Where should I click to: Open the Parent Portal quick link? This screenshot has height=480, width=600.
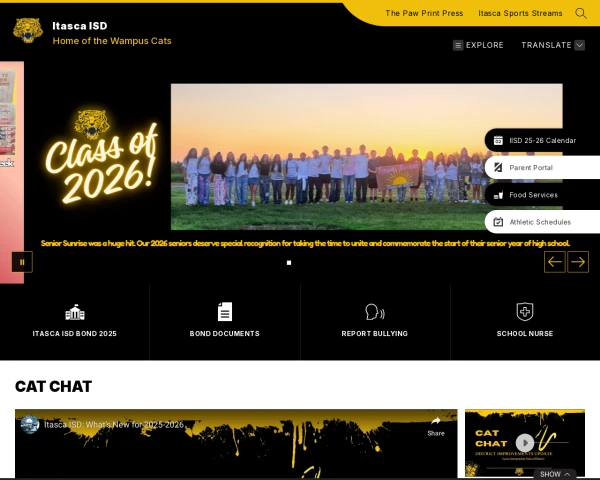(542, 168)
